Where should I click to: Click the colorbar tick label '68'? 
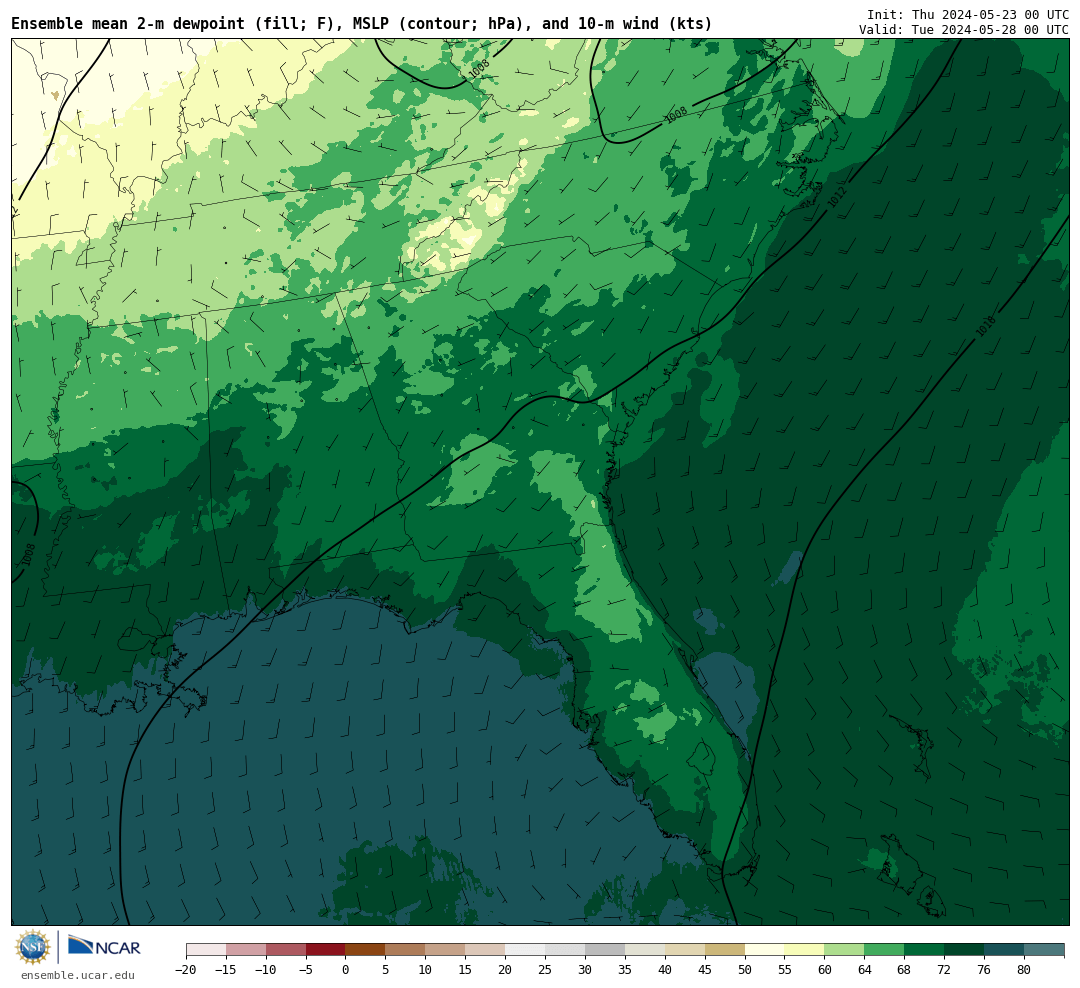904,970
